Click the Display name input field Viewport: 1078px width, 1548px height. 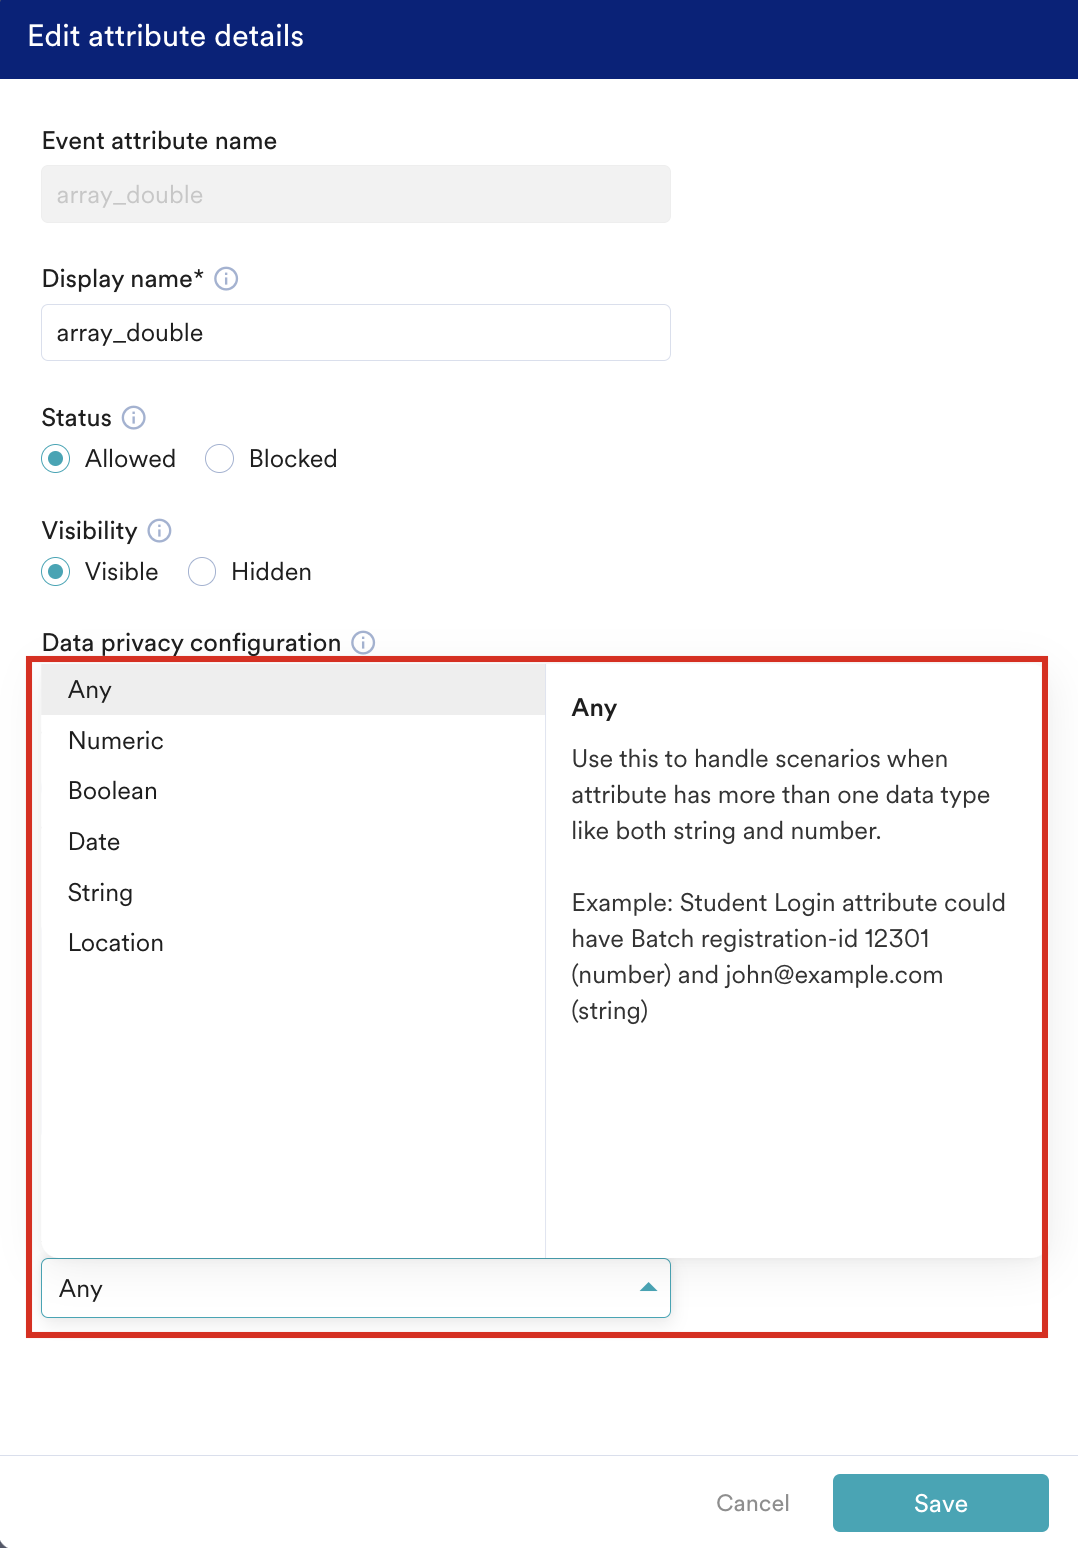coord(356,332)
